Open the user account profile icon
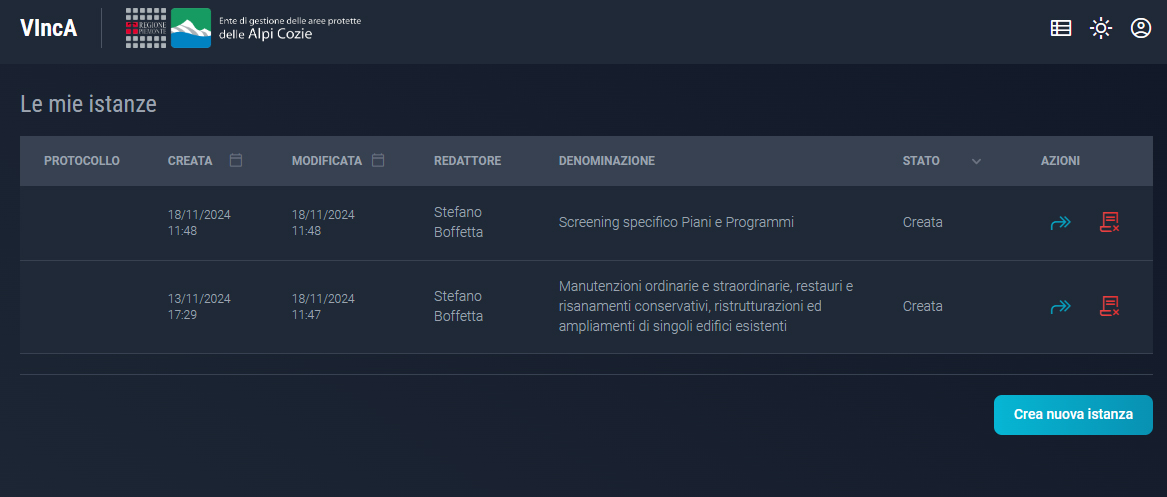Viewport: 1167px width, 497px height. [1141, 28]
